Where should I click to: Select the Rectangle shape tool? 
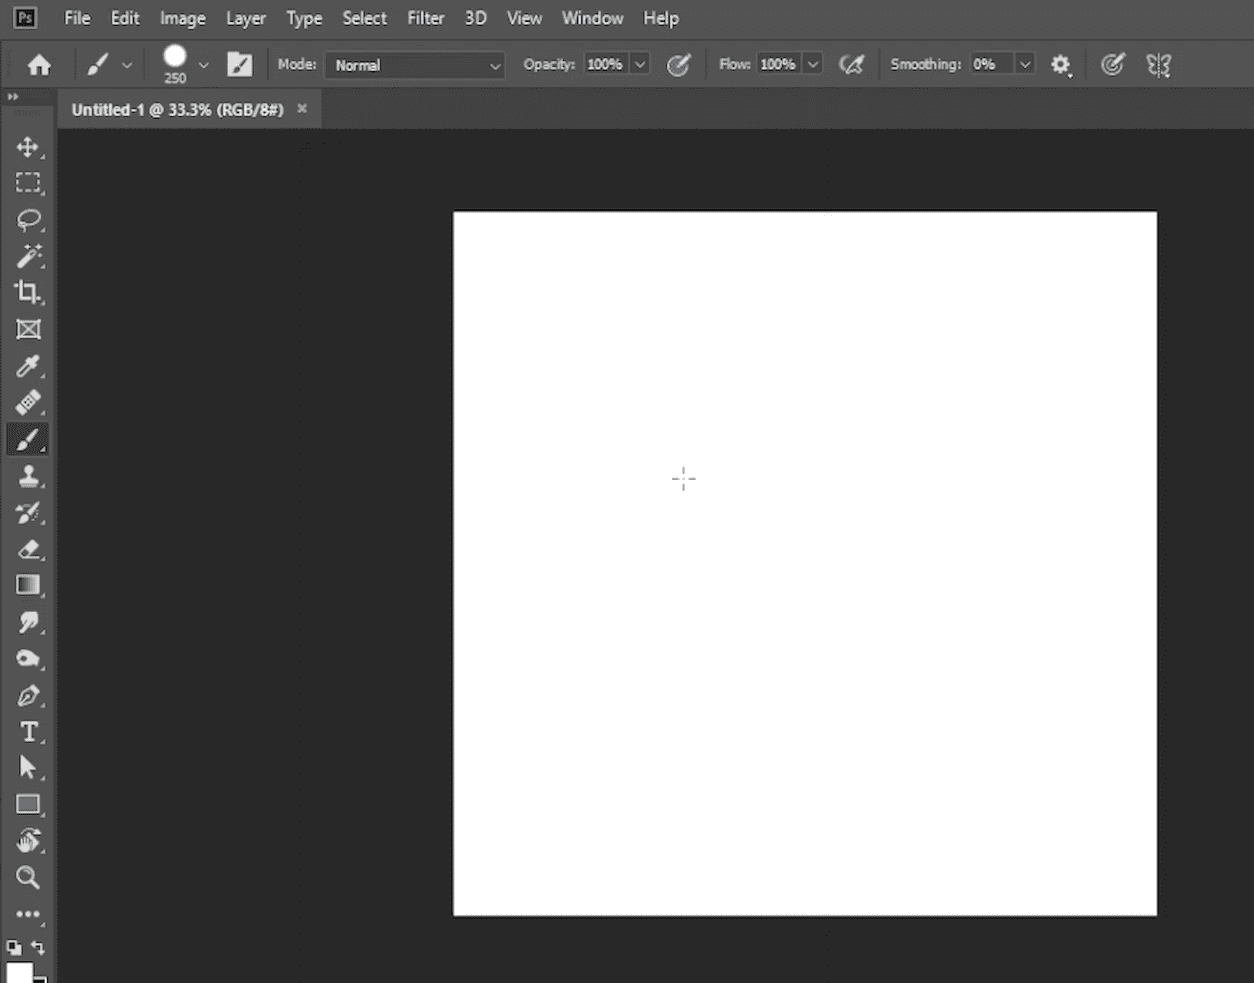pos(27,804)
